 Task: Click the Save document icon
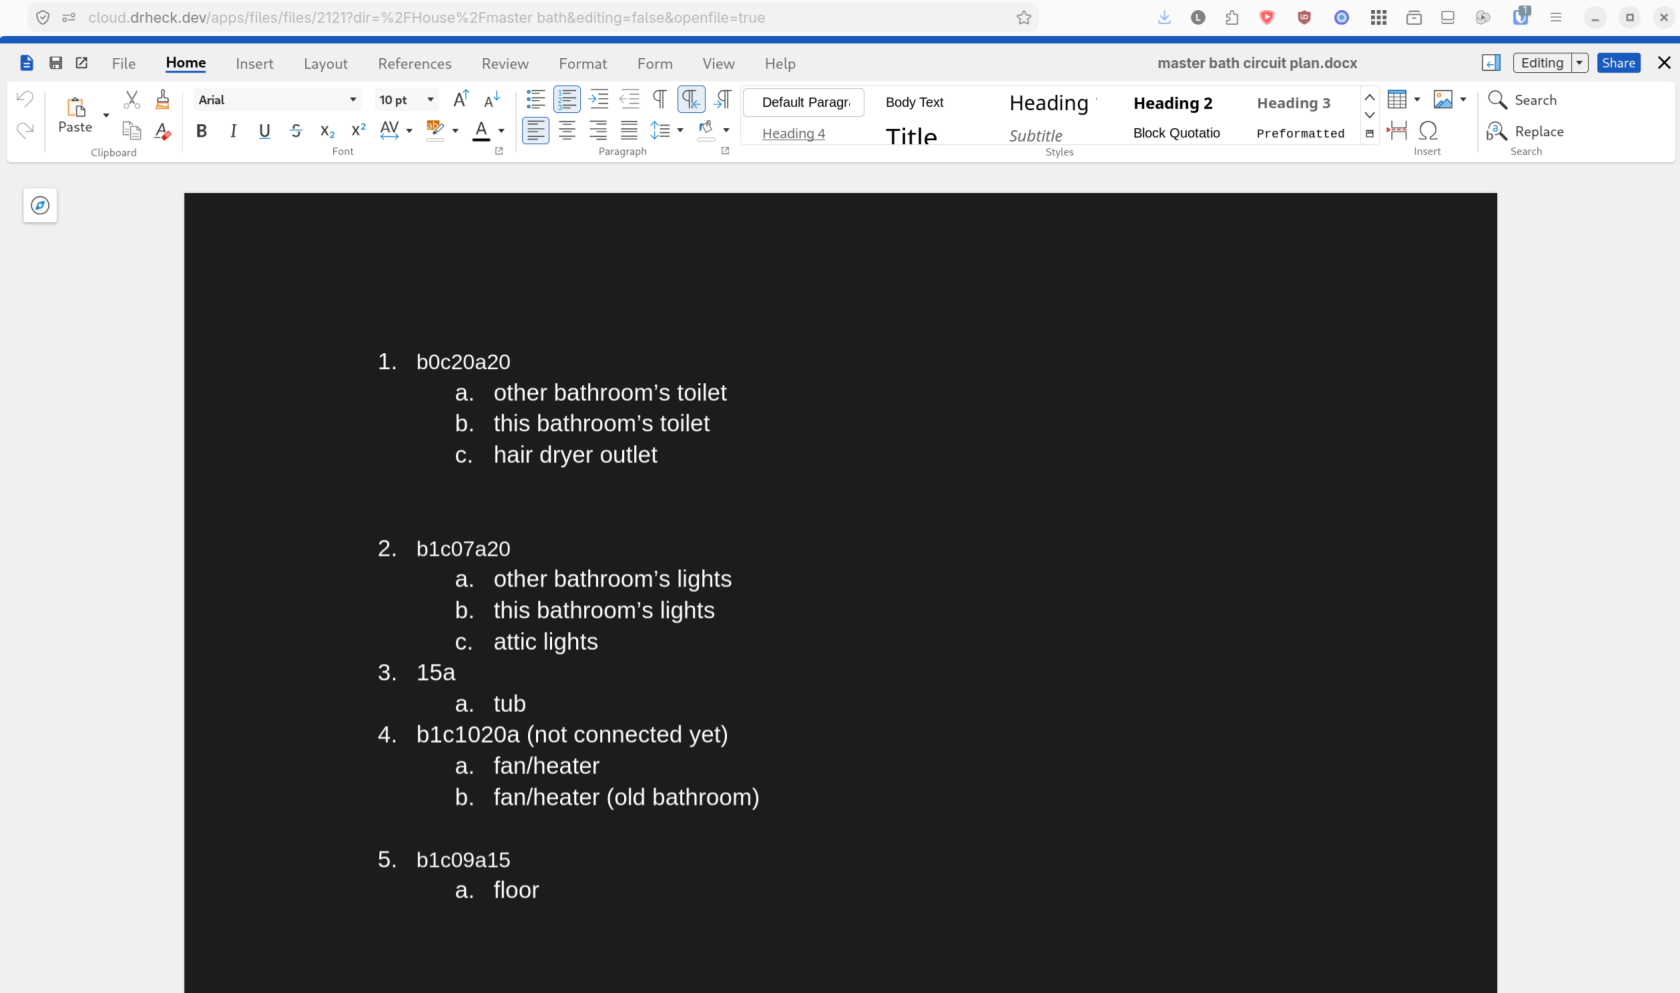56,63
